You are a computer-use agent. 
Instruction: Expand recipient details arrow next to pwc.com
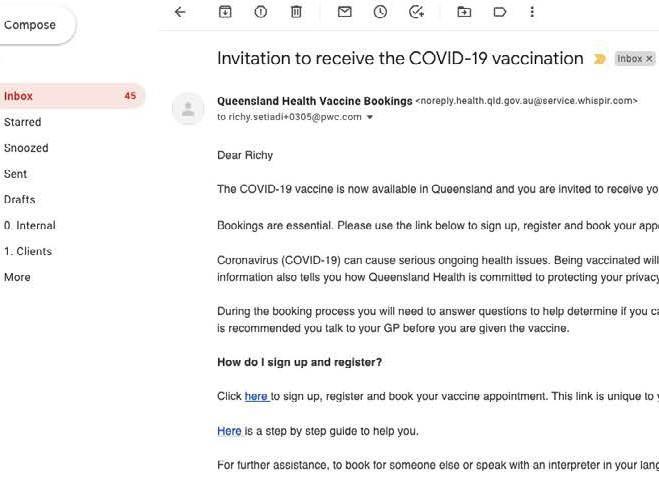(370, 117)
